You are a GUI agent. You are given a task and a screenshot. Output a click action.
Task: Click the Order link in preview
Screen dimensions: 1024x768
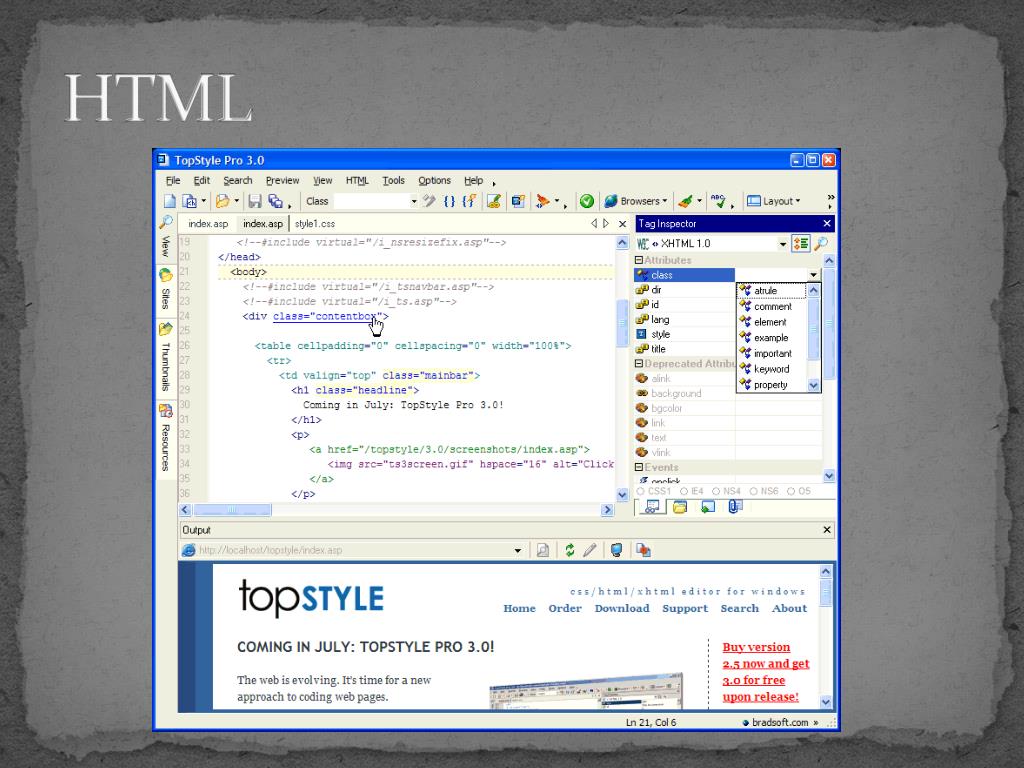click(x=565, y=609)
